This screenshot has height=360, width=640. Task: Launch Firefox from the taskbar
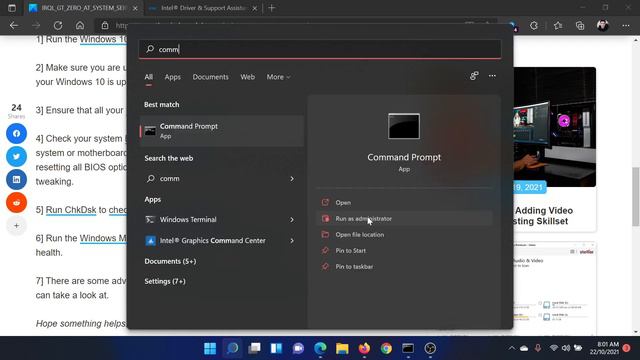click(x=364, y=348)
